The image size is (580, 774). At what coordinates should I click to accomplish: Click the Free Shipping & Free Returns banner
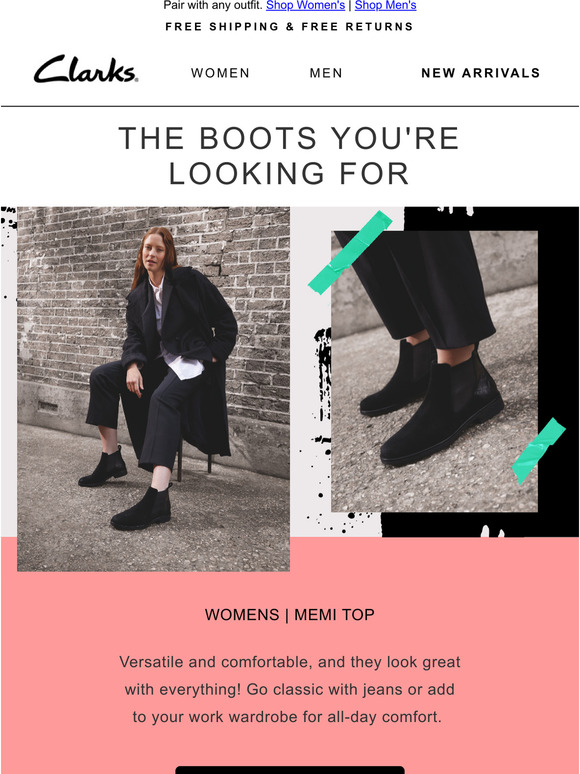(x=289, y=27)
